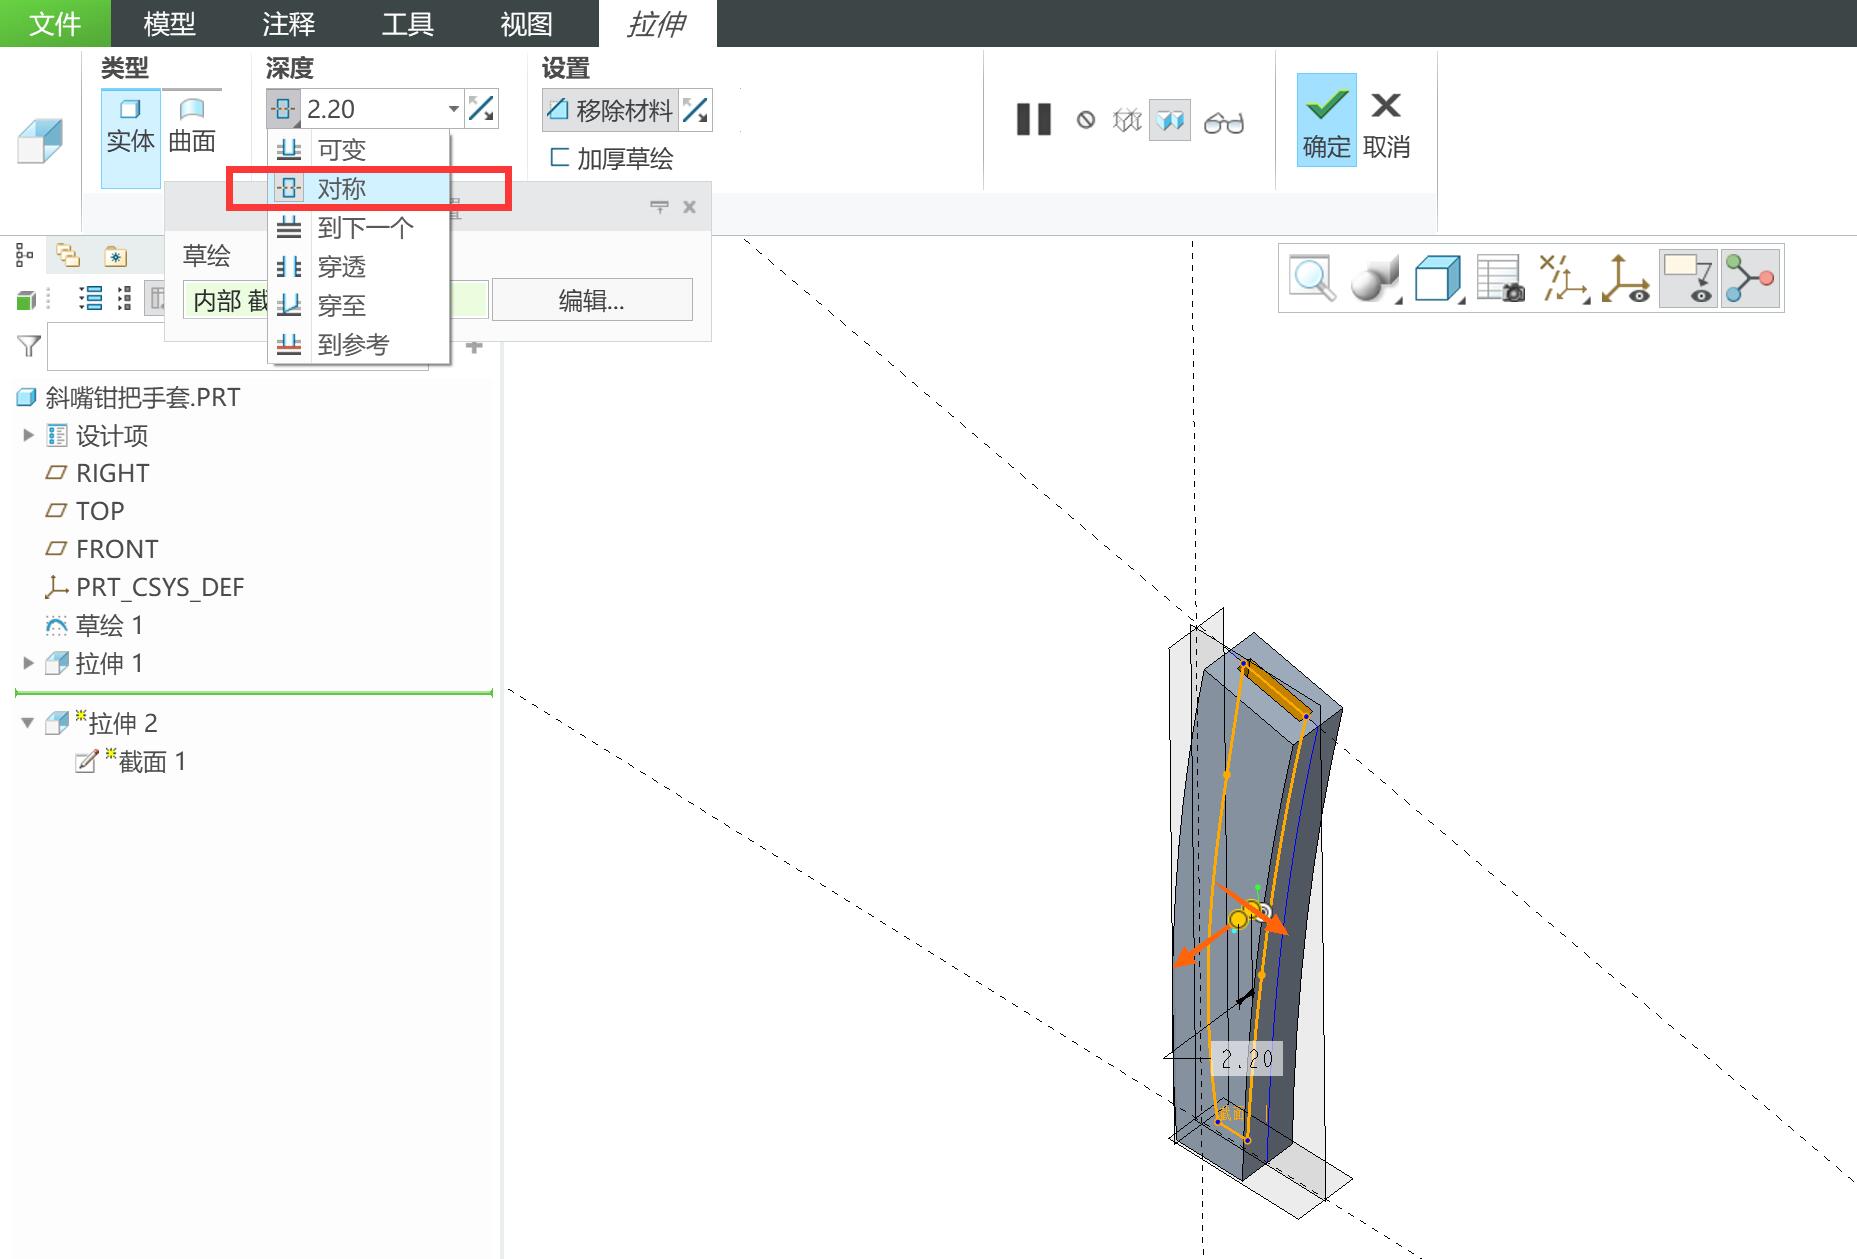Flip the remove material direction
Image resolution: width=1857 pixels, height=1259 pixels.
coord(696,110)
